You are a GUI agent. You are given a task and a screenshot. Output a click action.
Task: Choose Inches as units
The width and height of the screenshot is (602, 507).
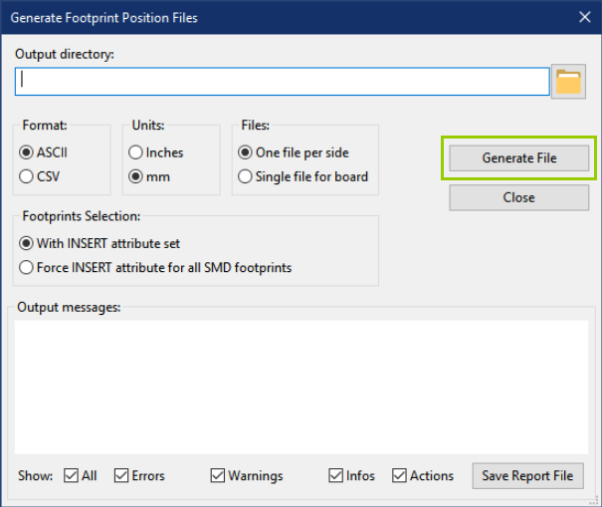[x=136, y=153]
